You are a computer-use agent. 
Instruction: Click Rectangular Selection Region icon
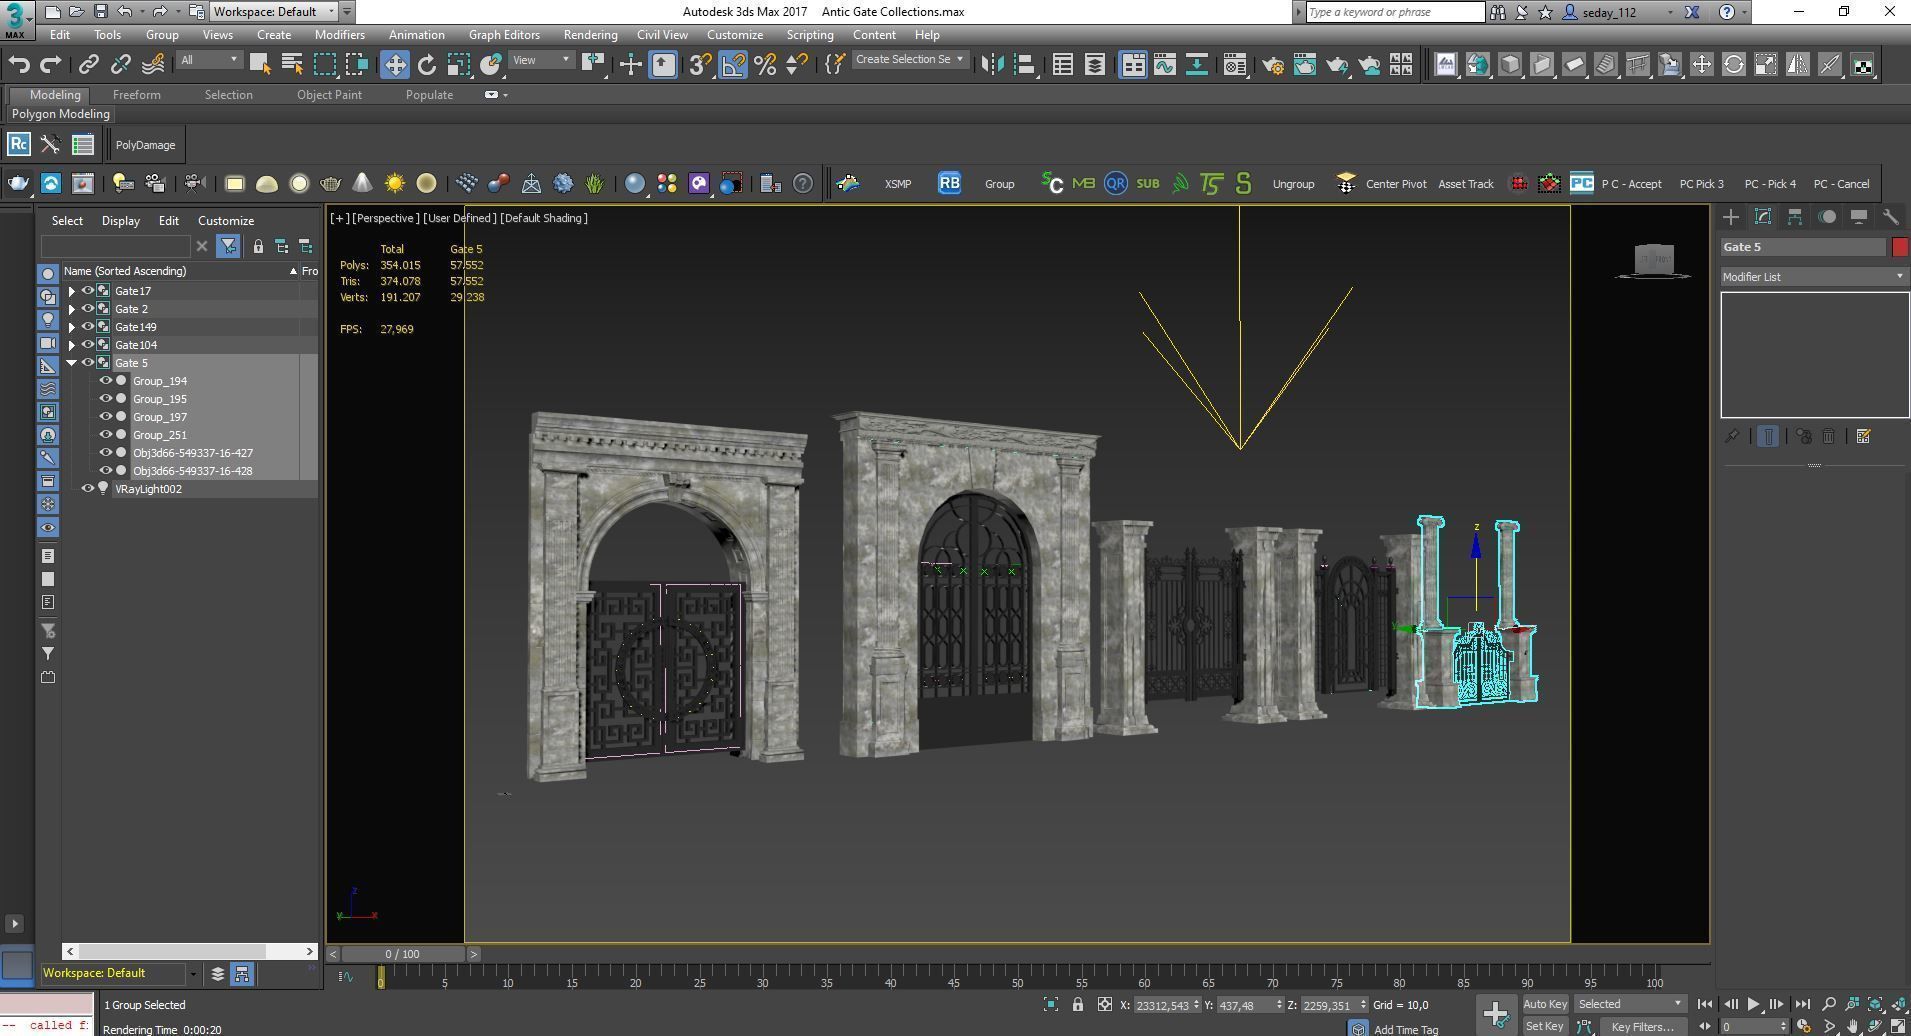325,65
